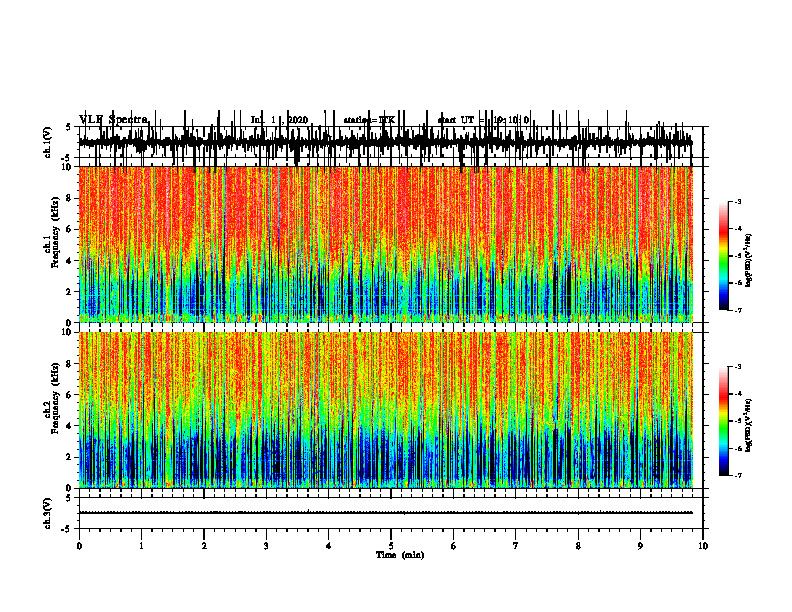Select the 'Time (min)' x-axis label

400,555
